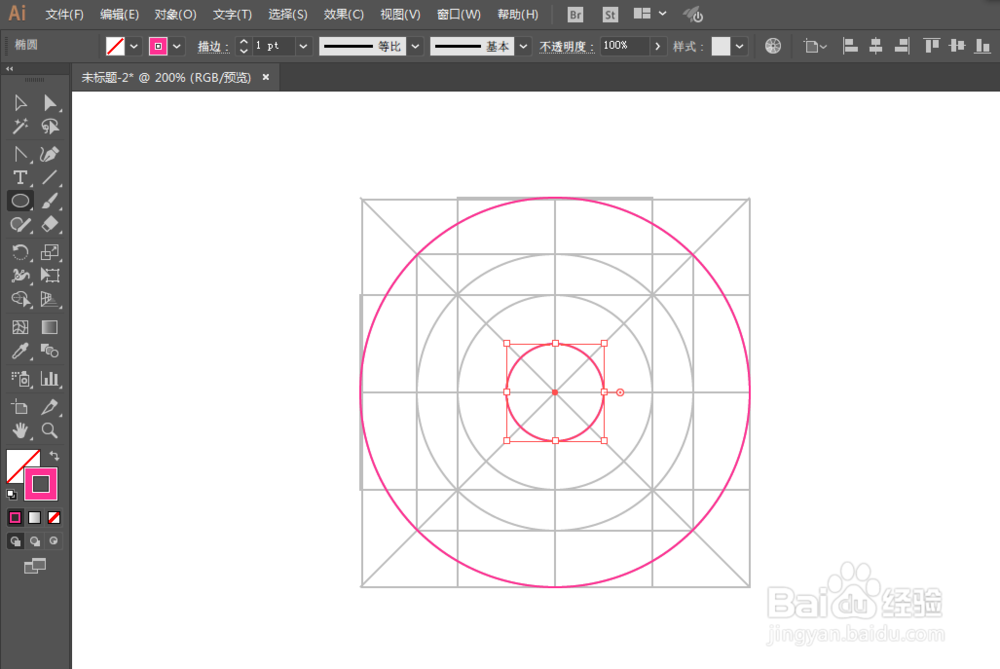Set fill to none in toolbar

coord(54,517)
